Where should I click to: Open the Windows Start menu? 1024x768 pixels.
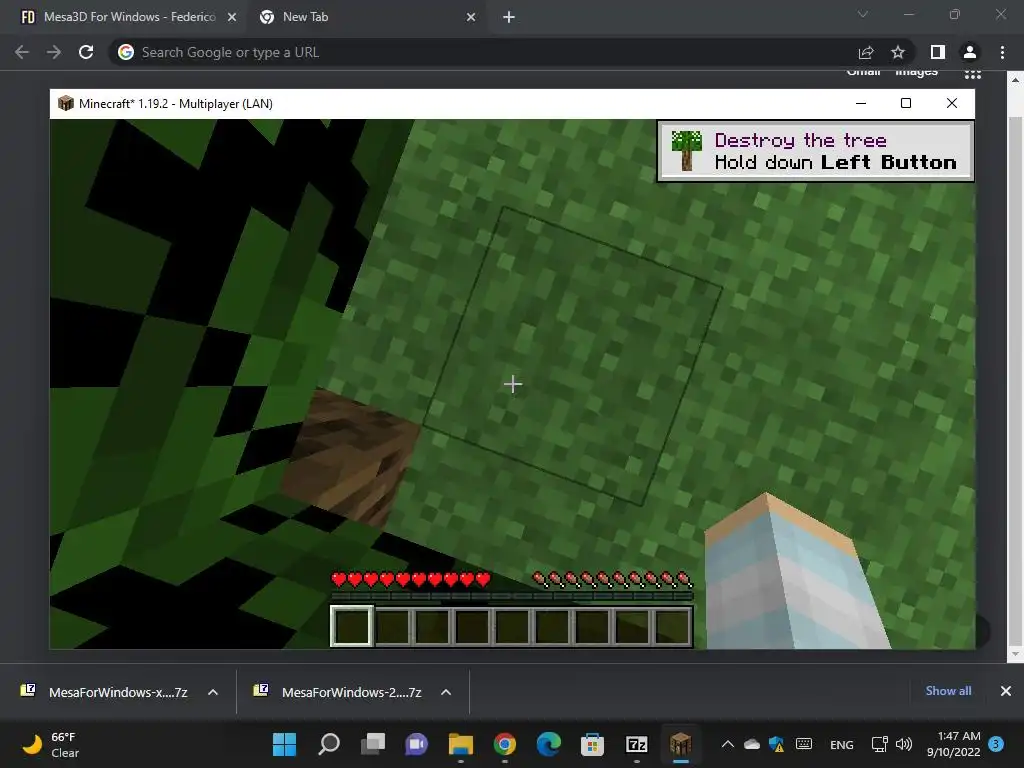tap(284, 744)
